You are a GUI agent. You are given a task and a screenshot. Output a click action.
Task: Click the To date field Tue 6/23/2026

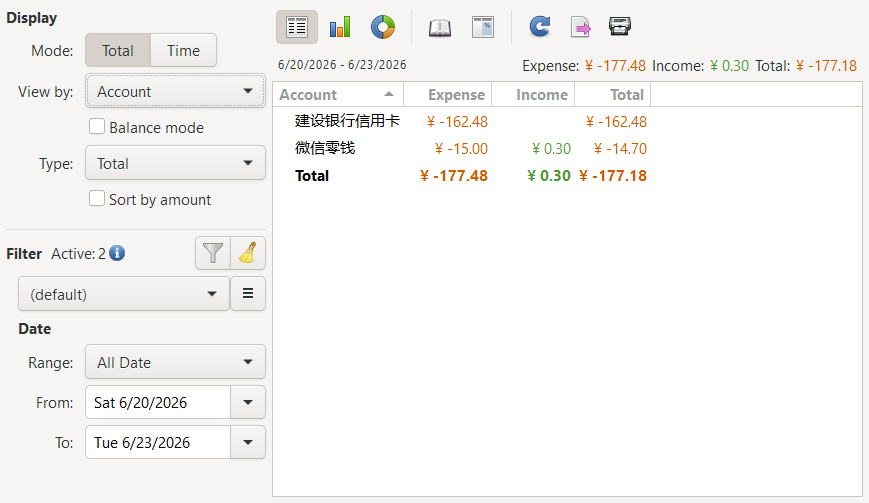point(158,442)
